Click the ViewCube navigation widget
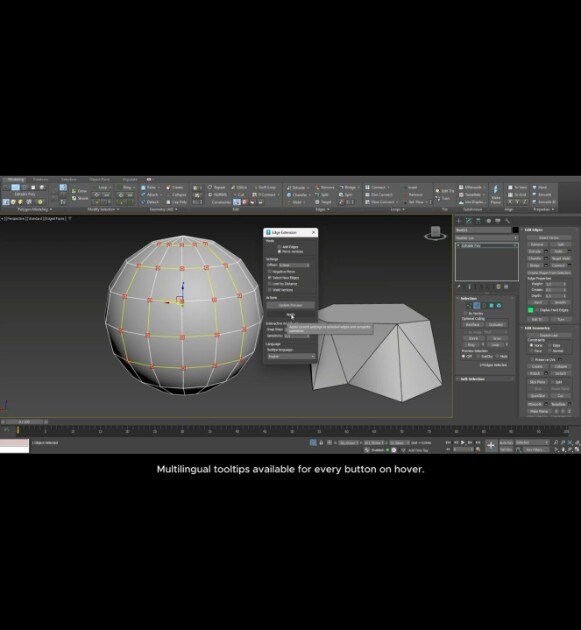Screen dimensions: 581x630 click(435, 233)
